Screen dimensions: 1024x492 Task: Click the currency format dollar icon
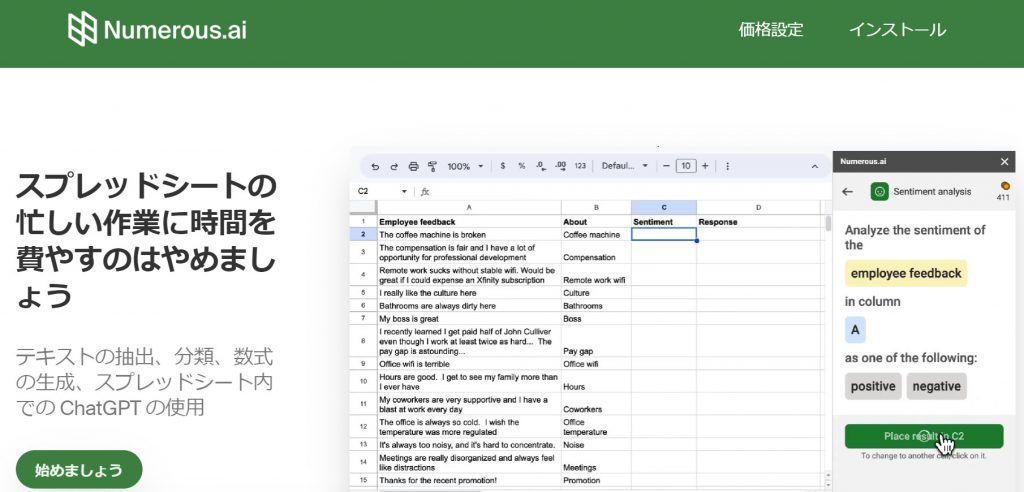point(502,166)
